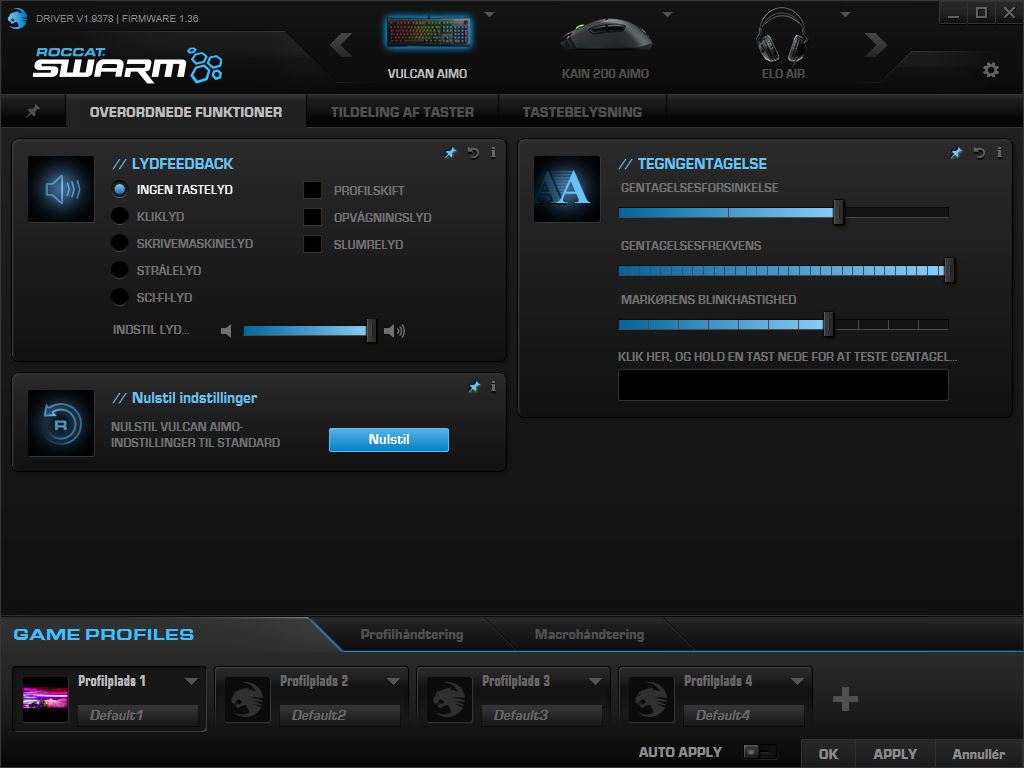Add a new profile slot with plus

coord(845,699)
